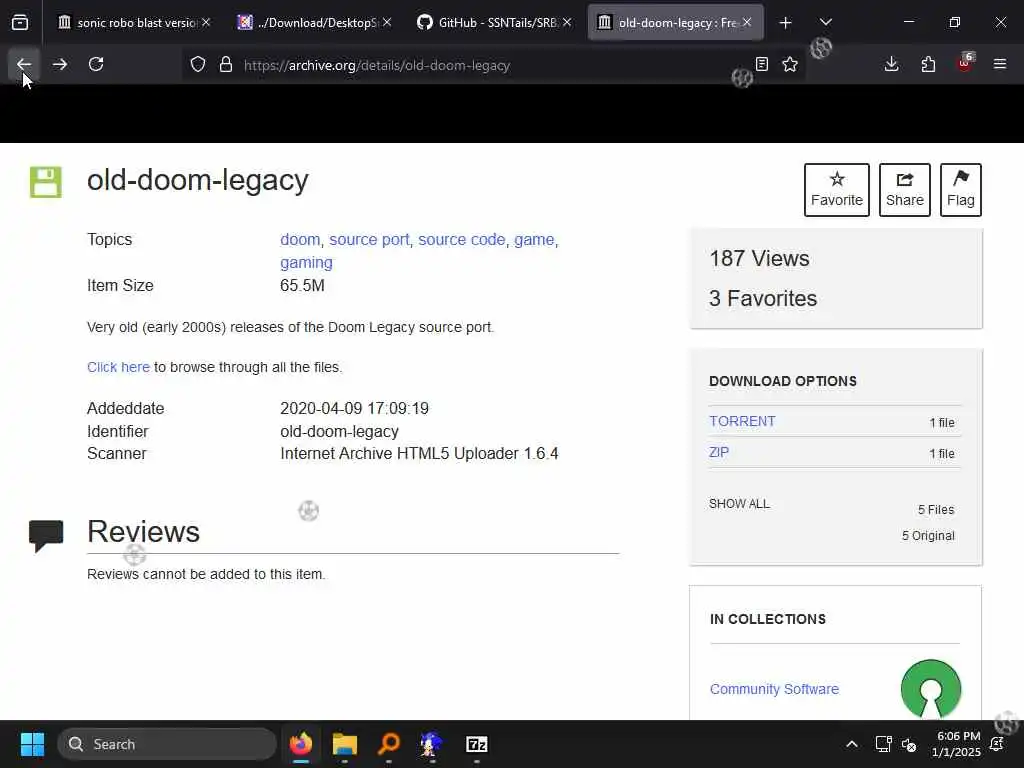
Task: Download the TORRENT option
Action: [x=742, y=421]
